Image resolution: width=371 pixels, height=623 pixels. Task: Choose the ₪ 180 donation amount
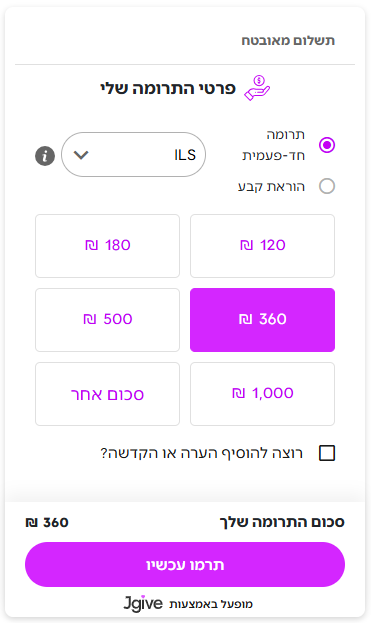click(107, 246)
